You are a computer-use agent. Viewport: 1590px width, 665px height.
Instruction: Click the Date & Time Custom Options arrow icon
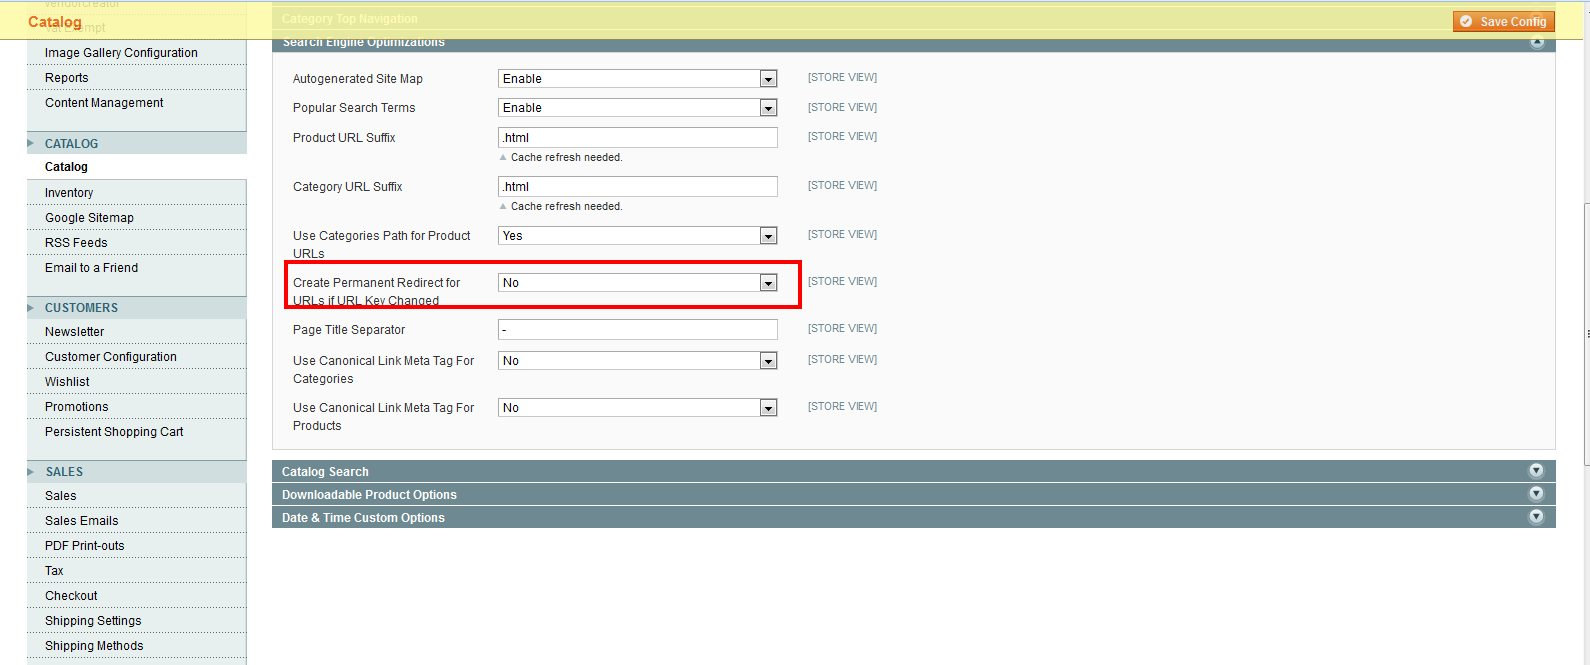coord(1536,517)
